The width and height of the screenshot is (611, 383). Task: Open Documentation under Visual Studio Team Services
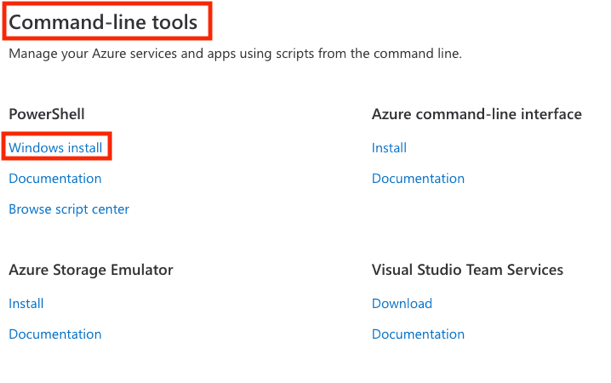click(418, 334)
